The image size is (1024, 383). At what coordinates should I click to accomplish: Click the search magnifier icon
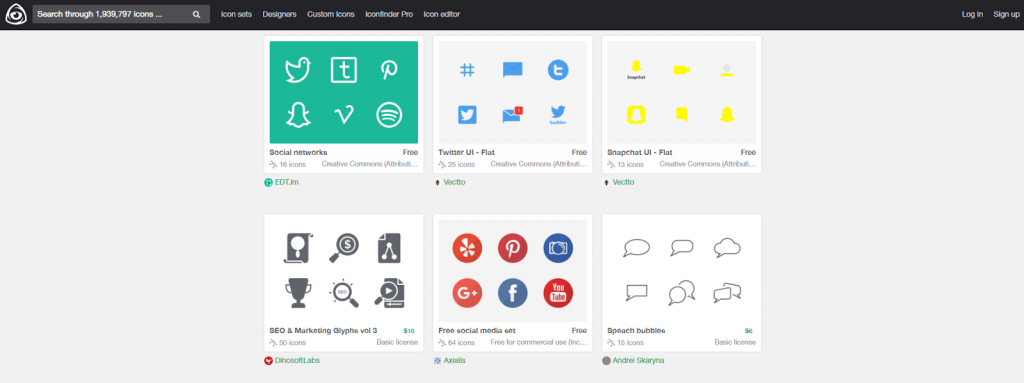197,14
